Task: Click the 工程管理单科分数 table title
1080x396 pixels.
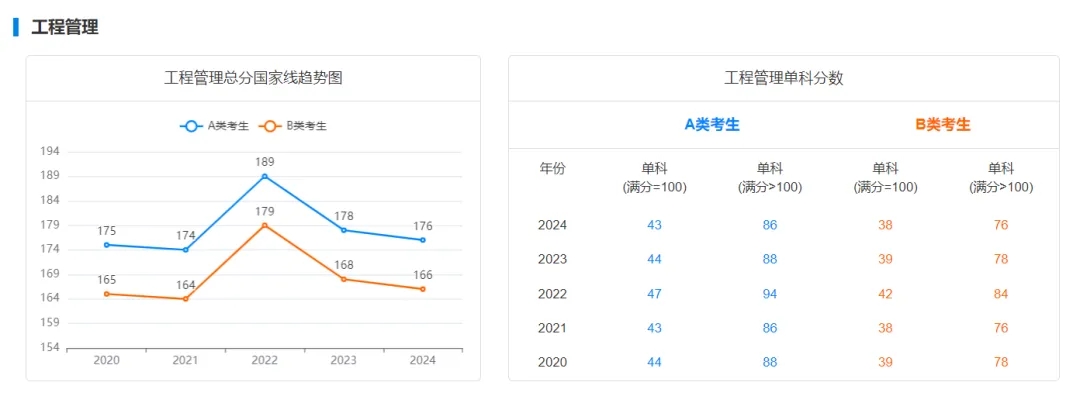Action: tap(784, 78)
